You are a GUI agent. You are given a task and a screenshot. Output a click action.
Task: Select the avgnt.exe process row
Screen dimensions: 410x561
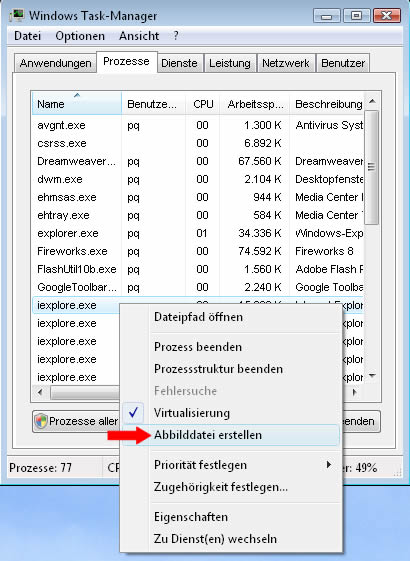(198, 126)
